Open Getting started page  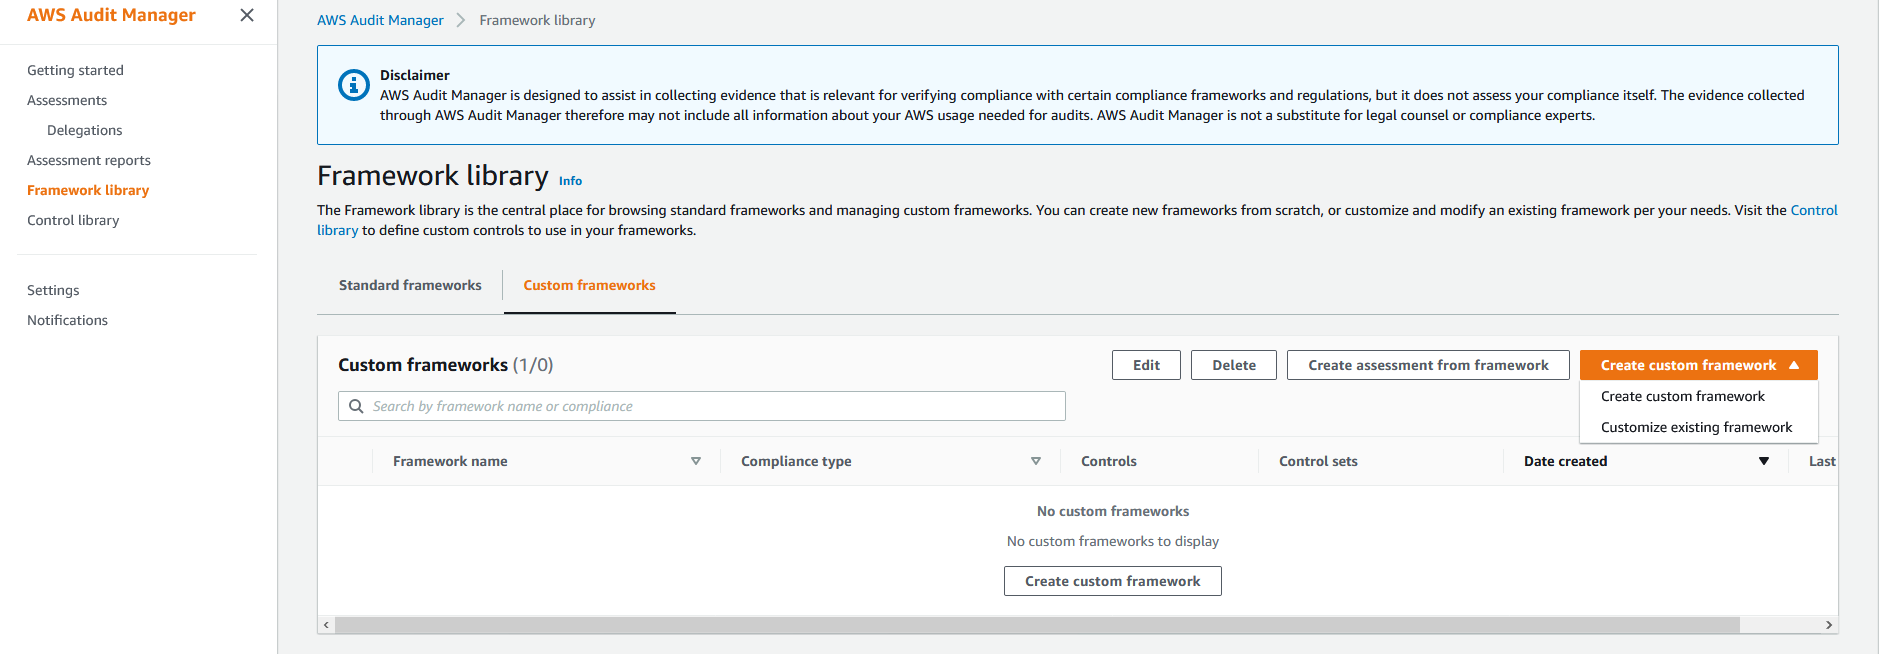point(75,70)
